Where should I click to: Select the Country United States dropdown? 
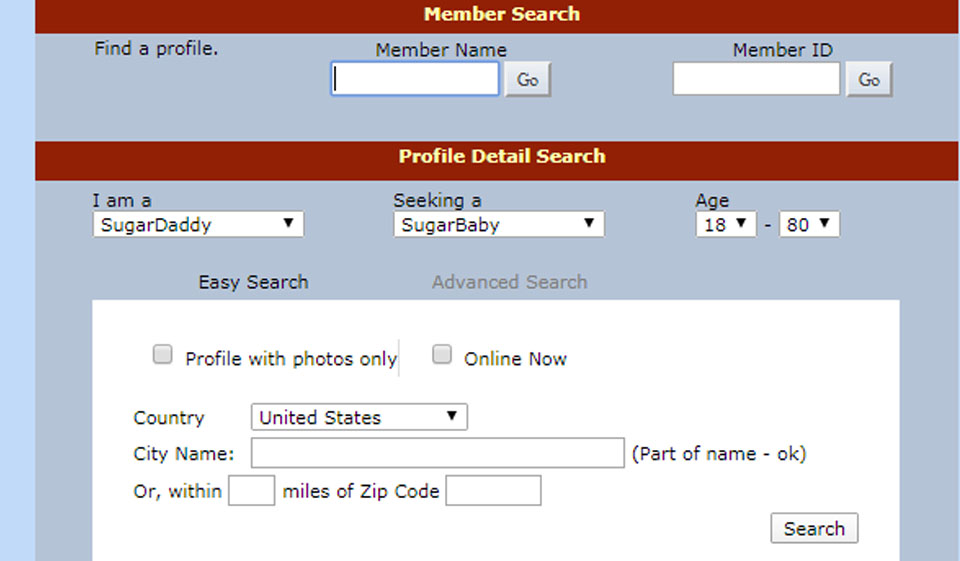coord(359,417)
